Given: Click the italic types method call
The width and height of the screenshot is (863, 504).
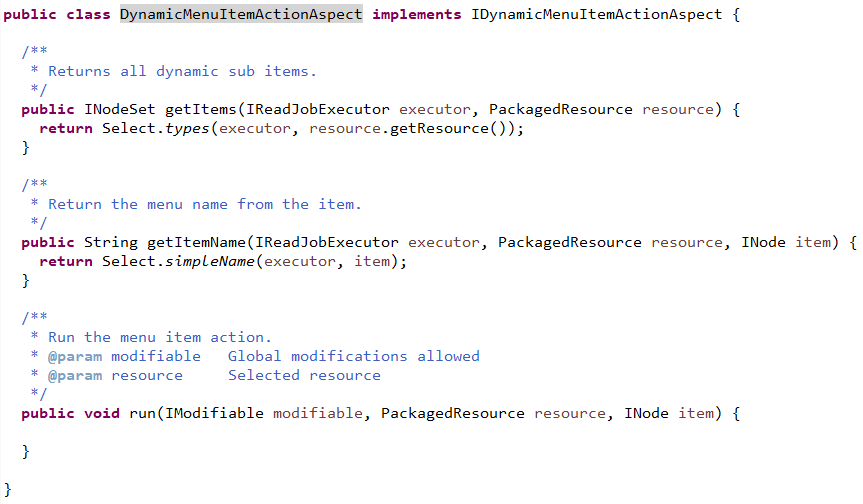Looking at the screenshot, I should (183, 129).
